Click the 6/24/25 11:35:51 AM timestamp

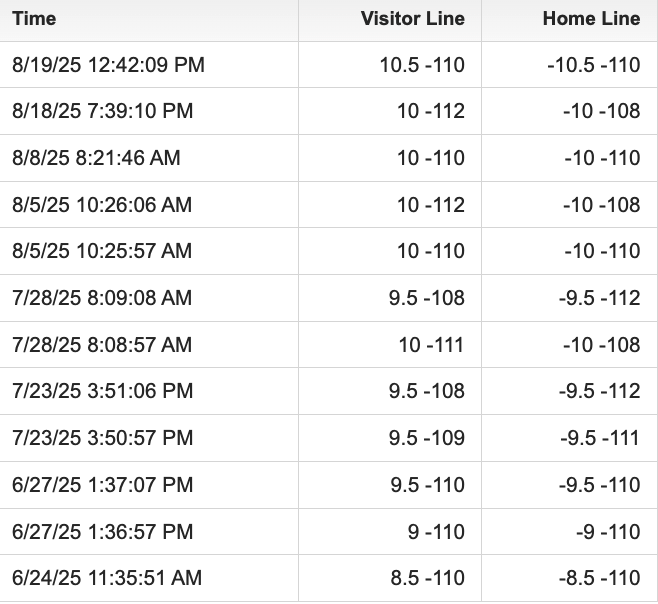[107, 578]
